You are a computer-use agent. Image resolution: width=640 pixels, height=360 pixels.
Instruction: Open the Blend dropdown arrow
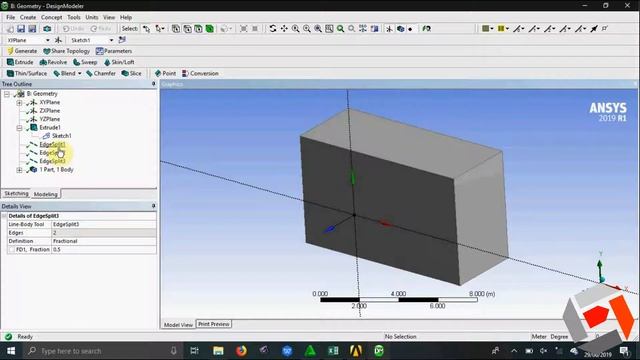click(80, 73)
